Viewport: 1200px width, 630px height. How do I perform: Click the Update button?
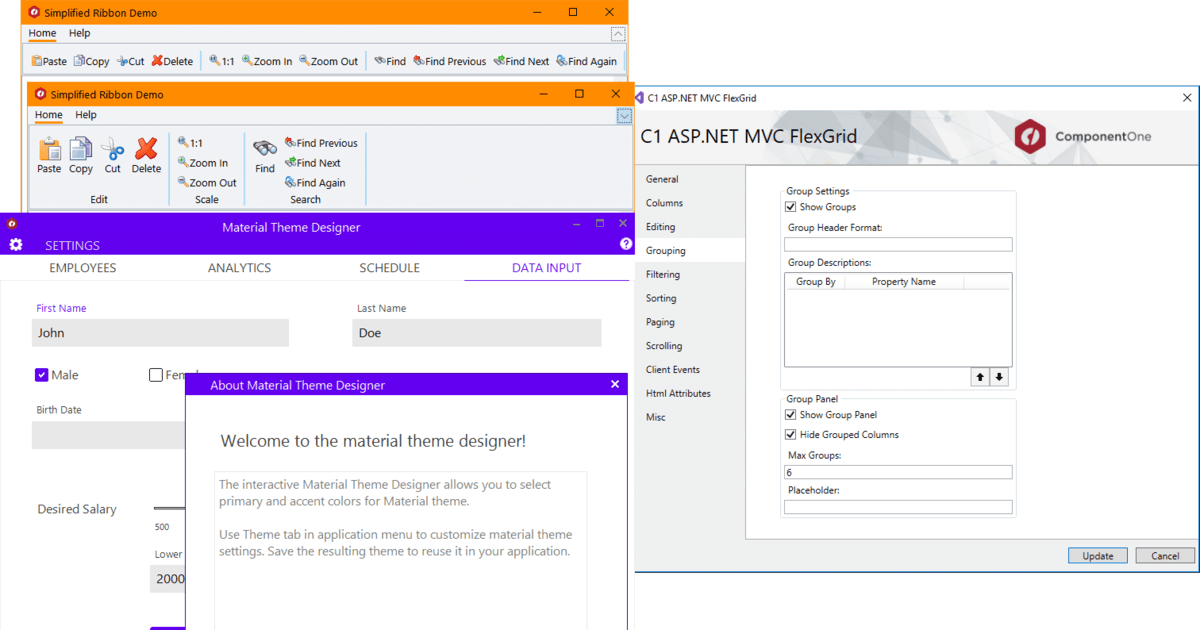pos(1097,556)
